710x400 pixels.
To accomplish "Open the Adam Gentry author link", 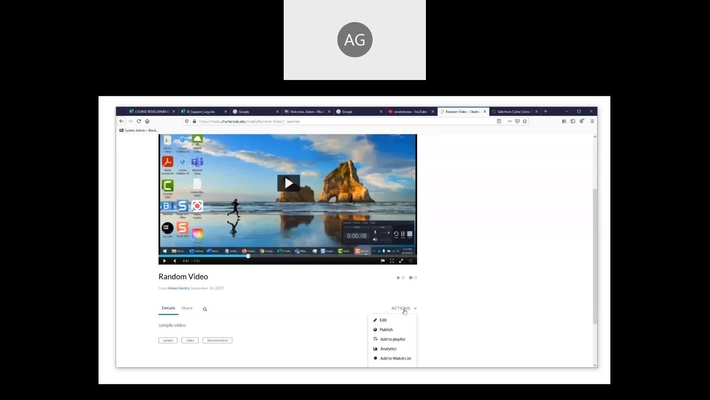I will pos(179,288).
